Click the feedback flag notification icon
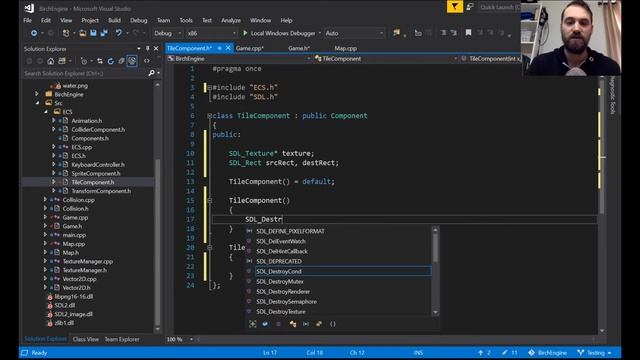 (x=455, y=7)
